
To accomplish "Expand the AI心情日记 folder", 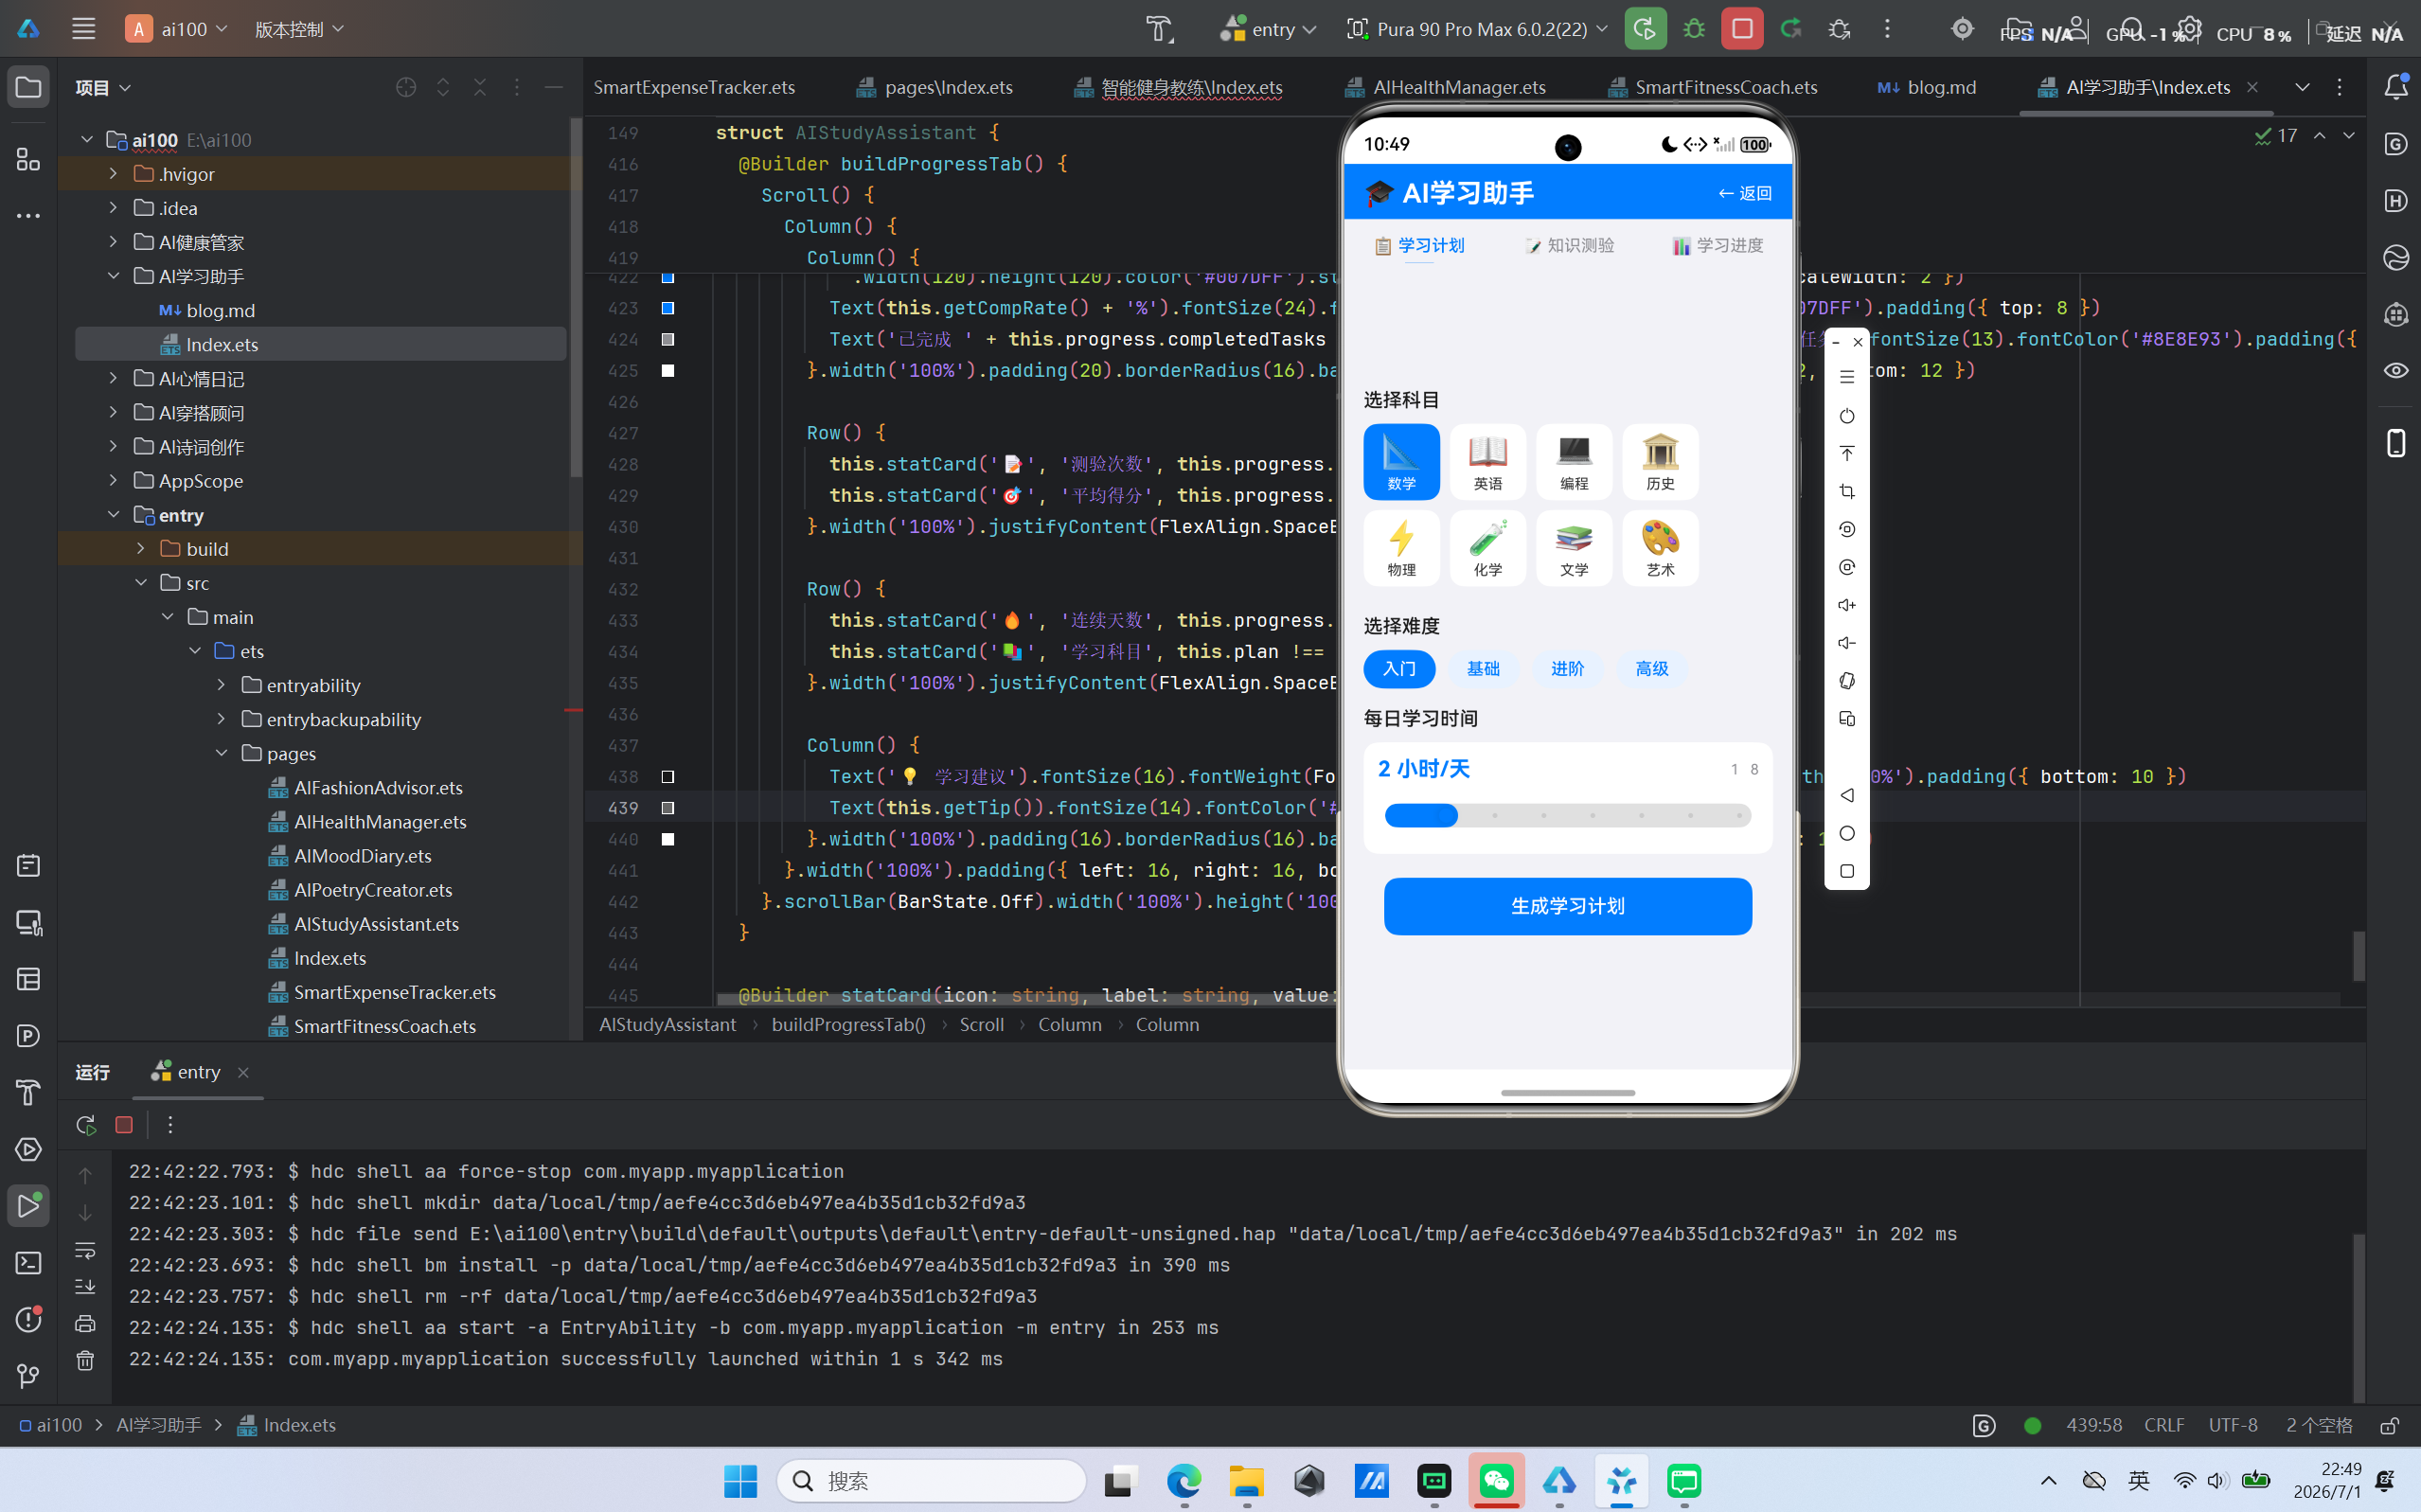I will [x=113, y=378].
